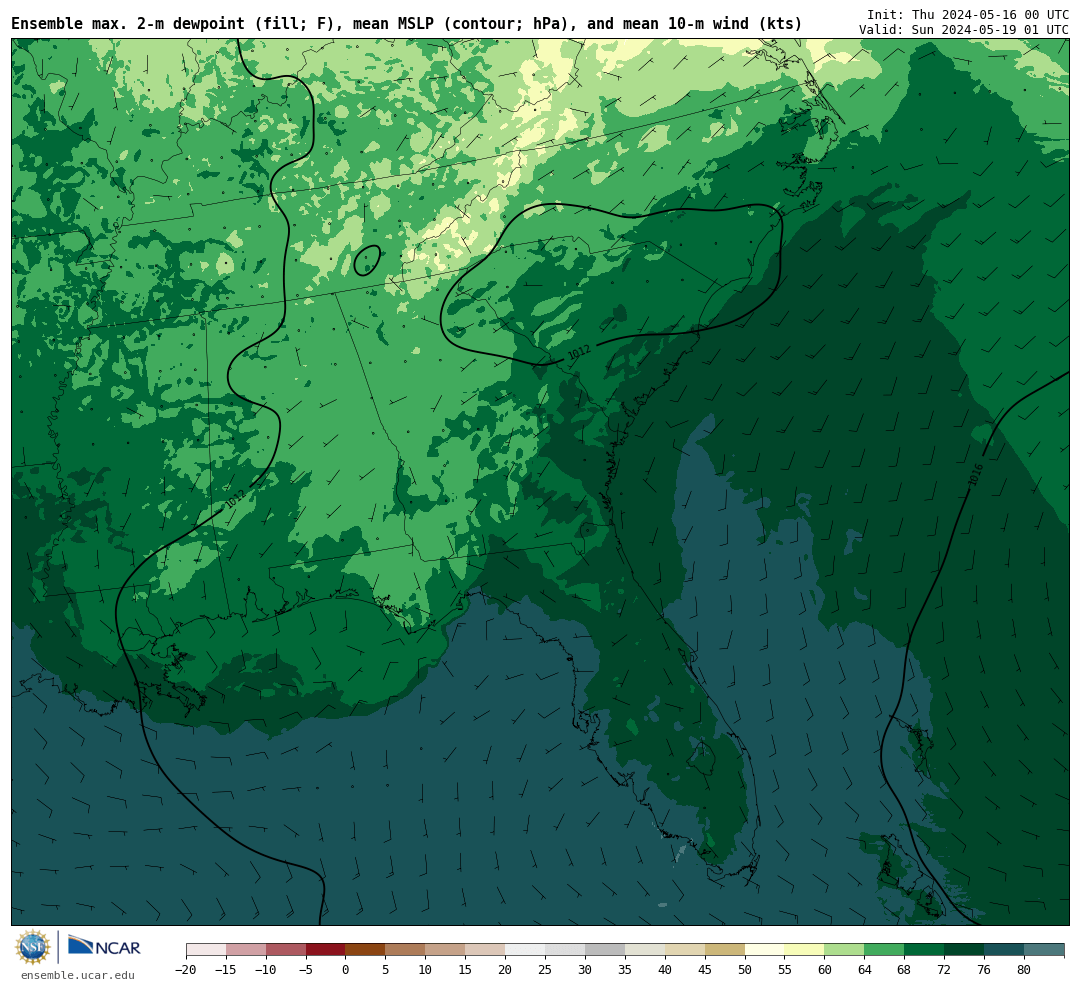Click the darkest green swatch between 72 and 76
The width and height of the screenshot is (1080, 988).
click(965, 949)
